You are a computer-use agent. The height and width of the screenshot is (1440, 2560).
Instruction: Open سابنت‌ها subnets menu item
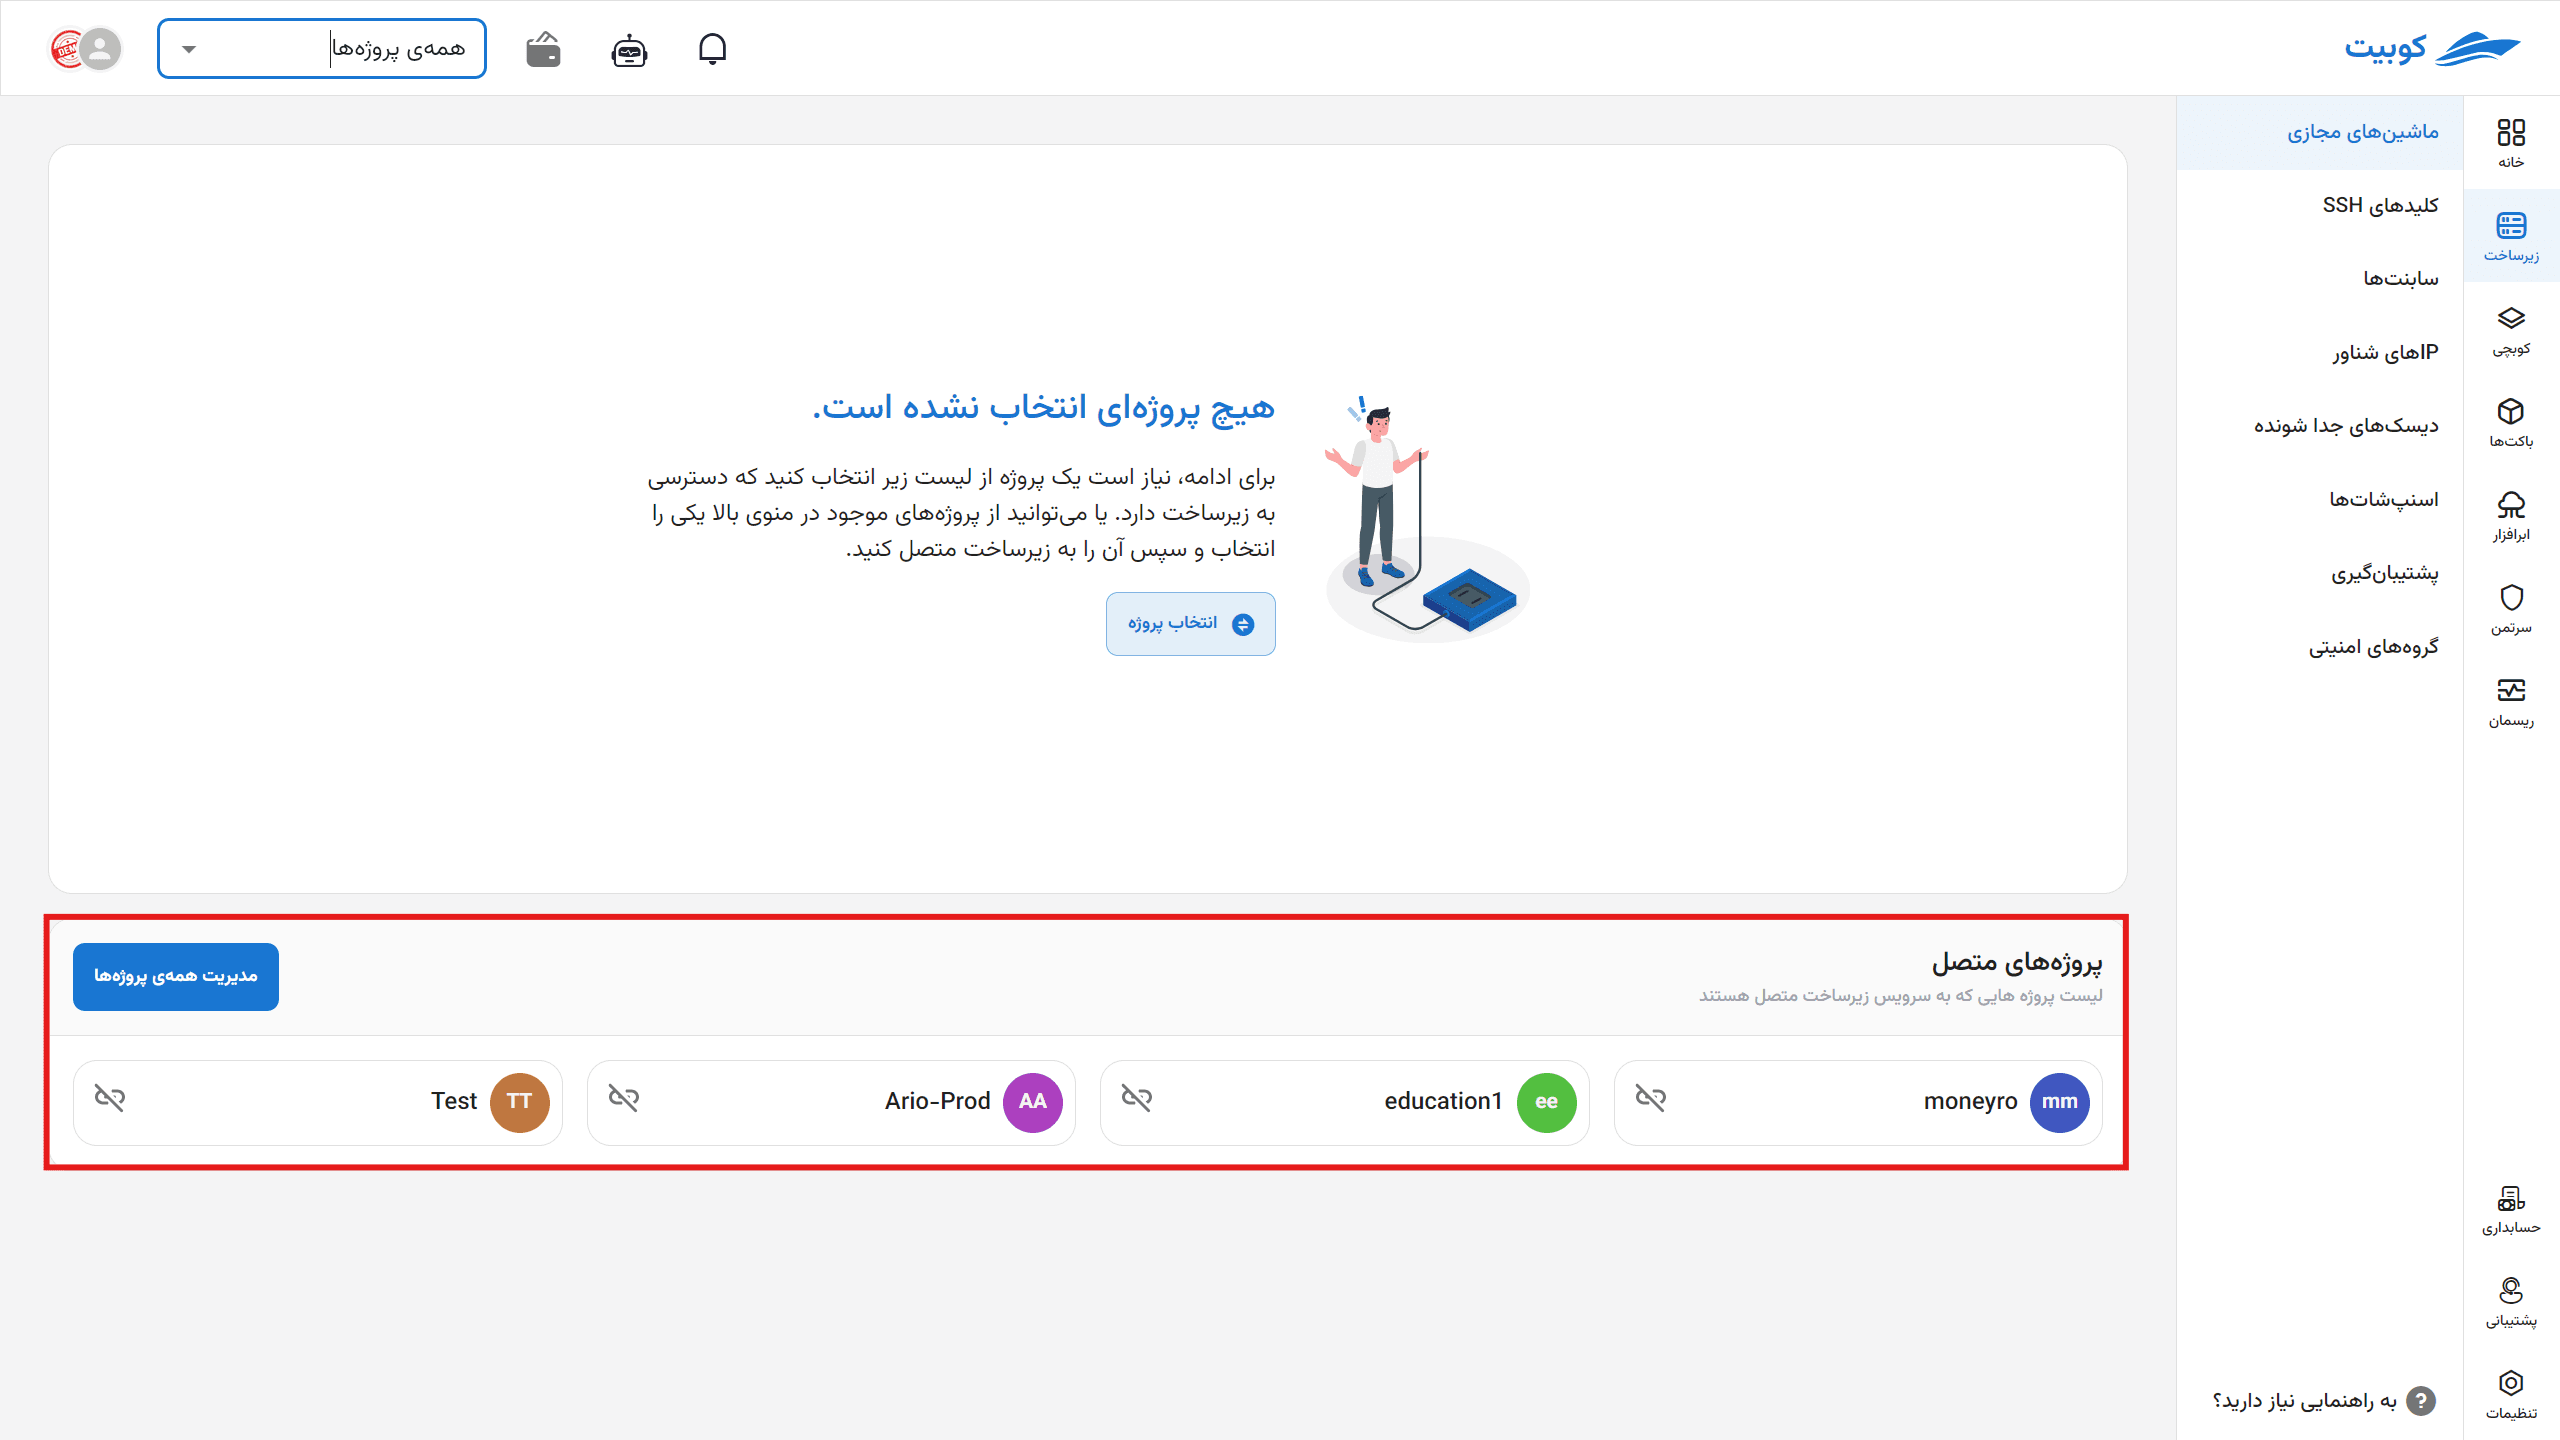pos(2320,279)
